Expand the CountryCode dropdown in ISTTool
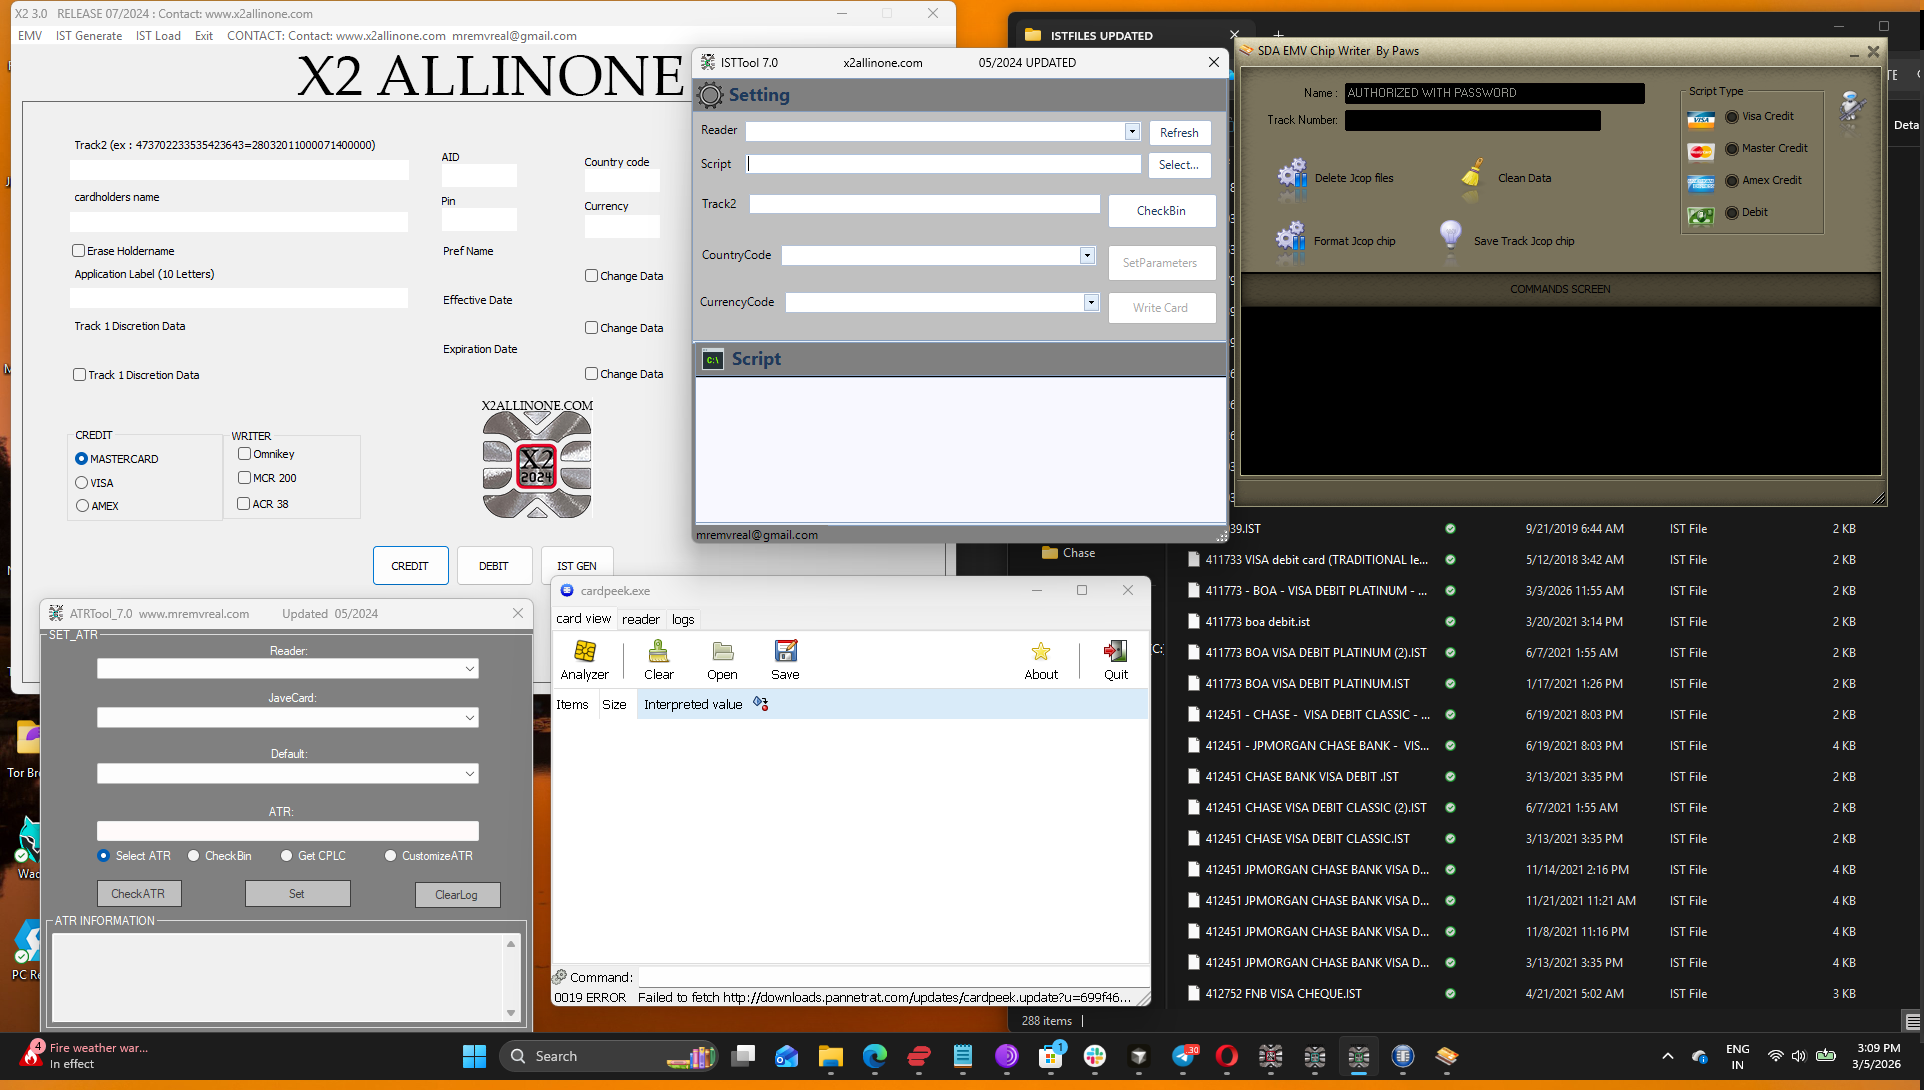This screenshot has height=1090, width=1924. [1087, 256]
